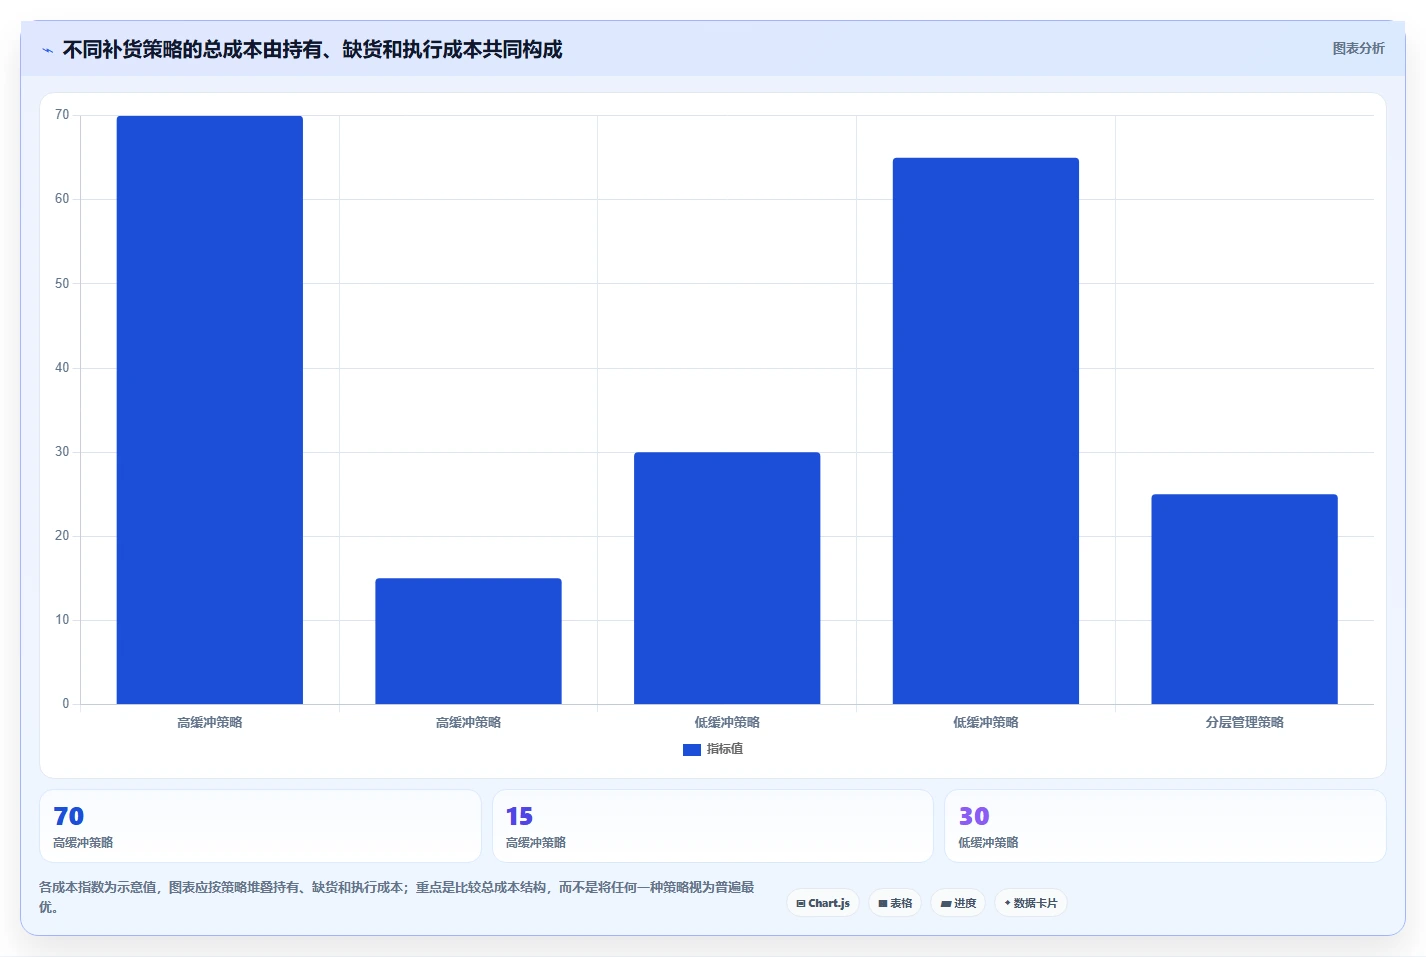This screenshot has height=957, width=1426.
Task: Click the 图表分析 label in the header
Action: point(1358,48)
